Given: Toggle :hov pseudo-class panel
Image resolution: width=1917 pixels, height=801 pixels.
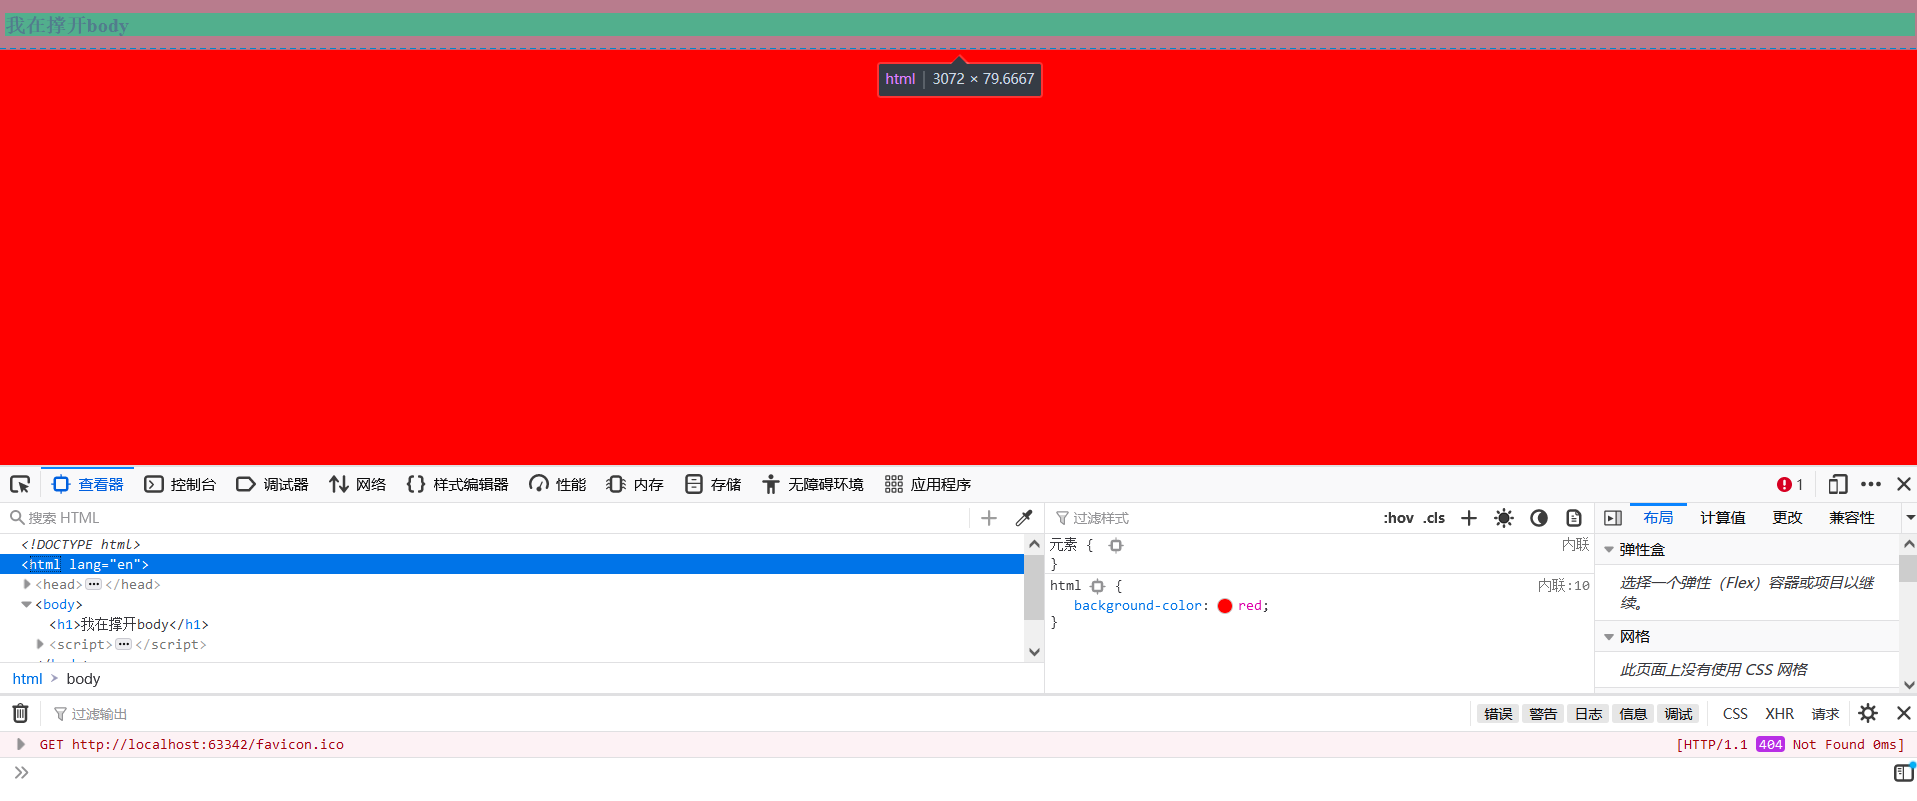Looking at the screenshot, I should coord(1398,518).
